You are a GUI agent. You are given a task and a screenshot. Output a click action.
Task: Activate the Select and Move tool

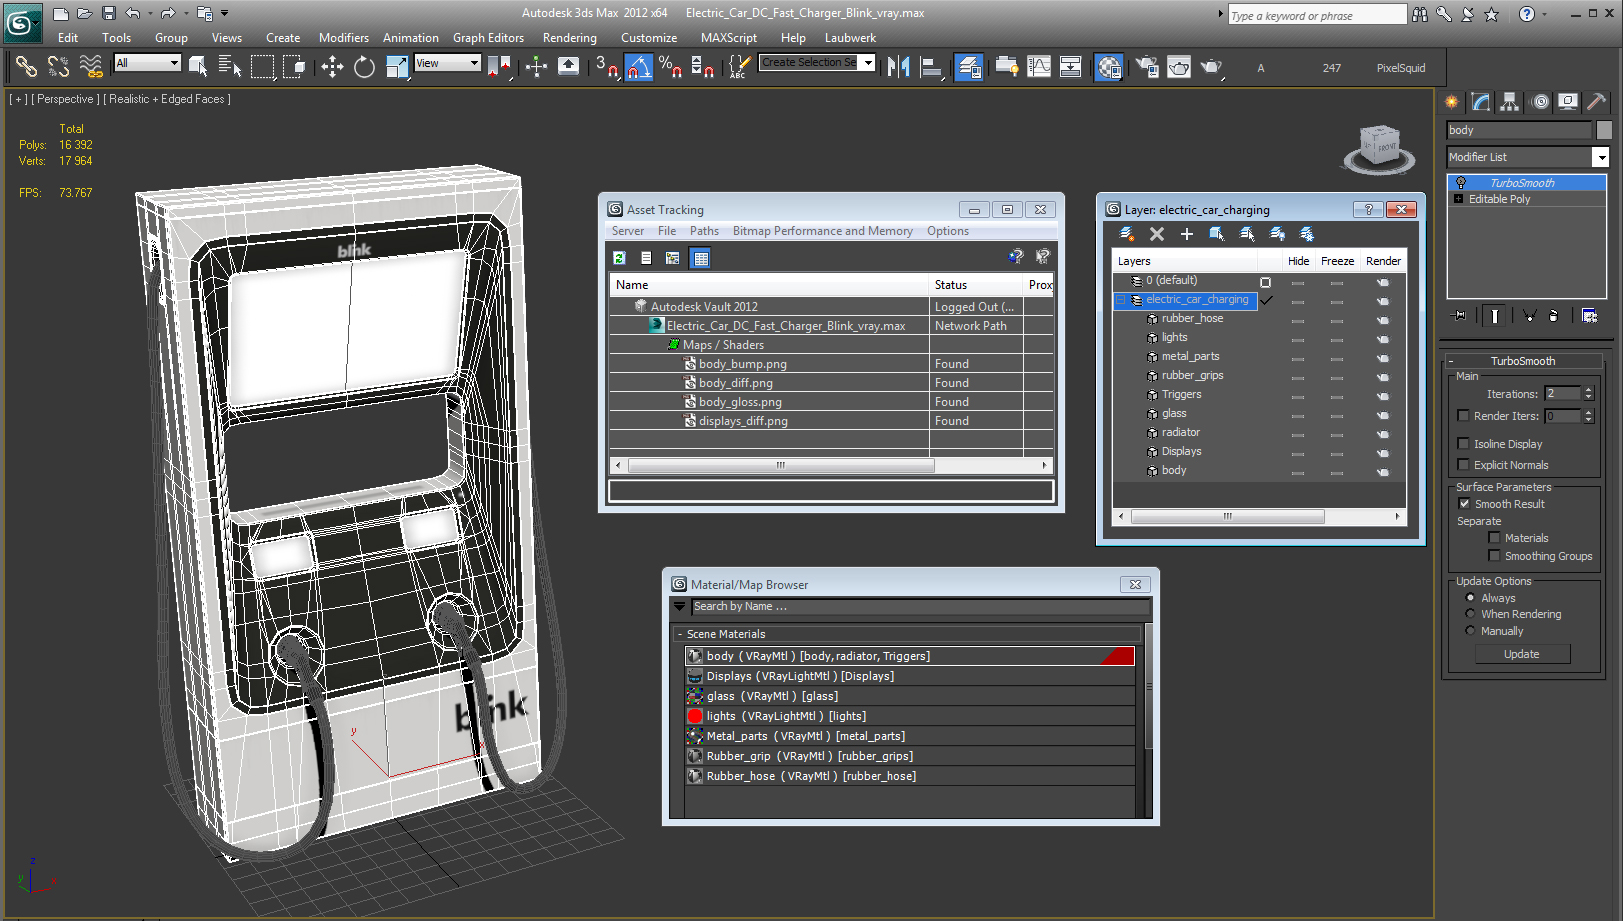pyautogui.click(x=332, y=67)
